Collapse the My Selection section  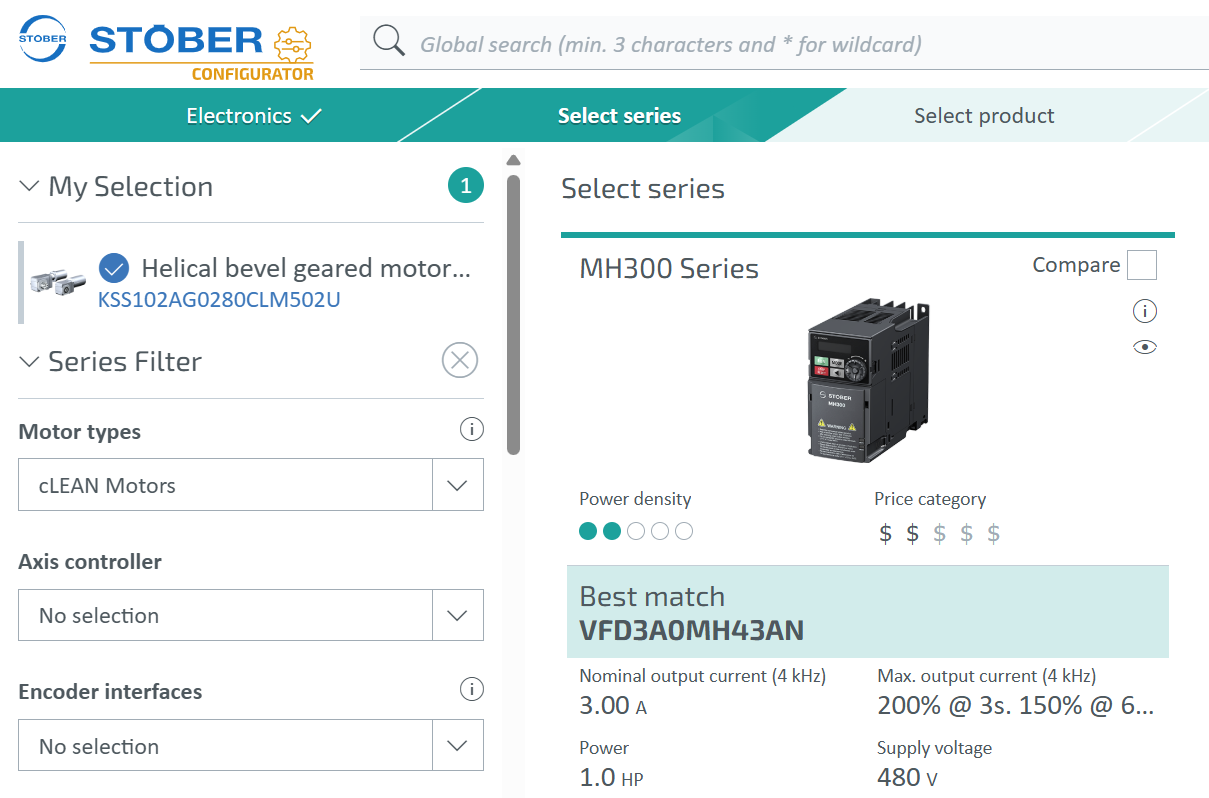[x=29, y=186]
